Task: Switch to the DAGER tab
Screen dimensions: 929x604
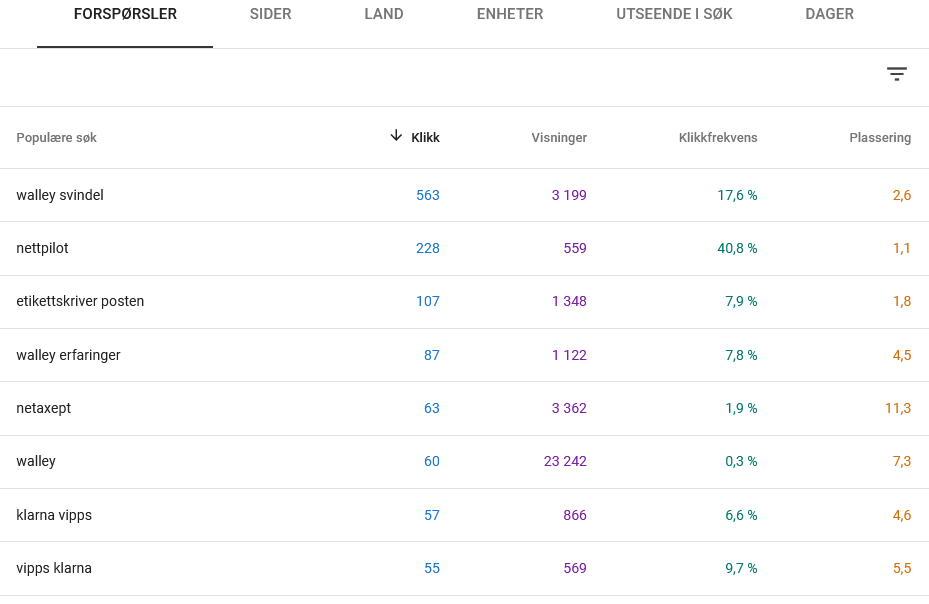Action: tap(829, 14)
